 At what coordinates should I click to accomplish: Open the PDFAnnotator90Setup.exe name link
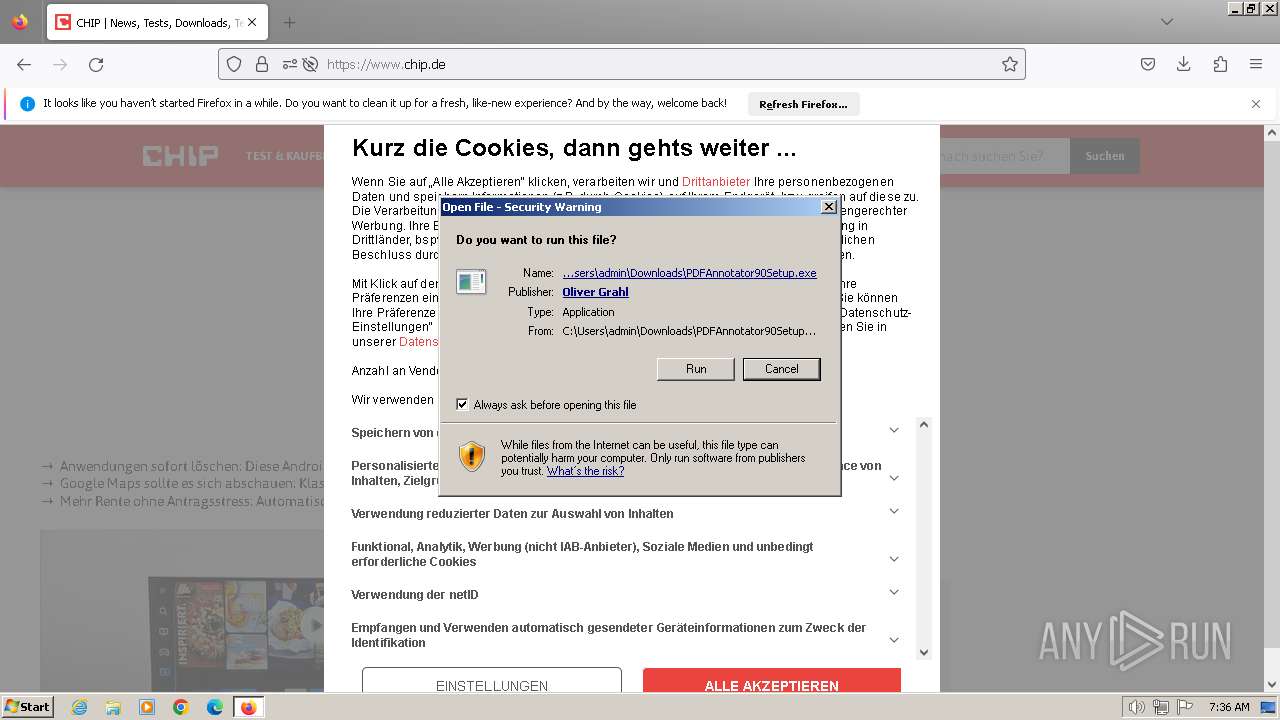pos(689,273)
